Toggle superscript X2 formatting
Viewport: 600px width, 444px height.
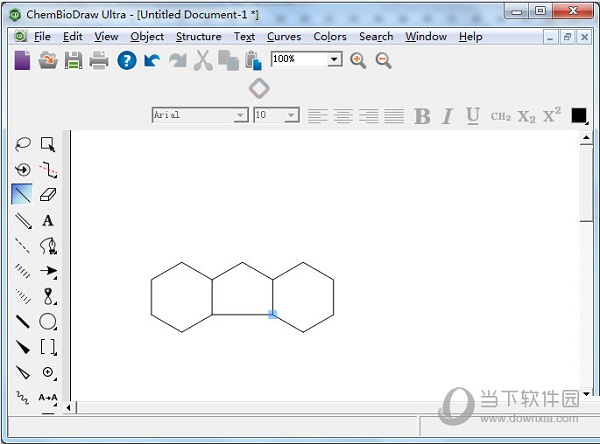pos(552,115)
